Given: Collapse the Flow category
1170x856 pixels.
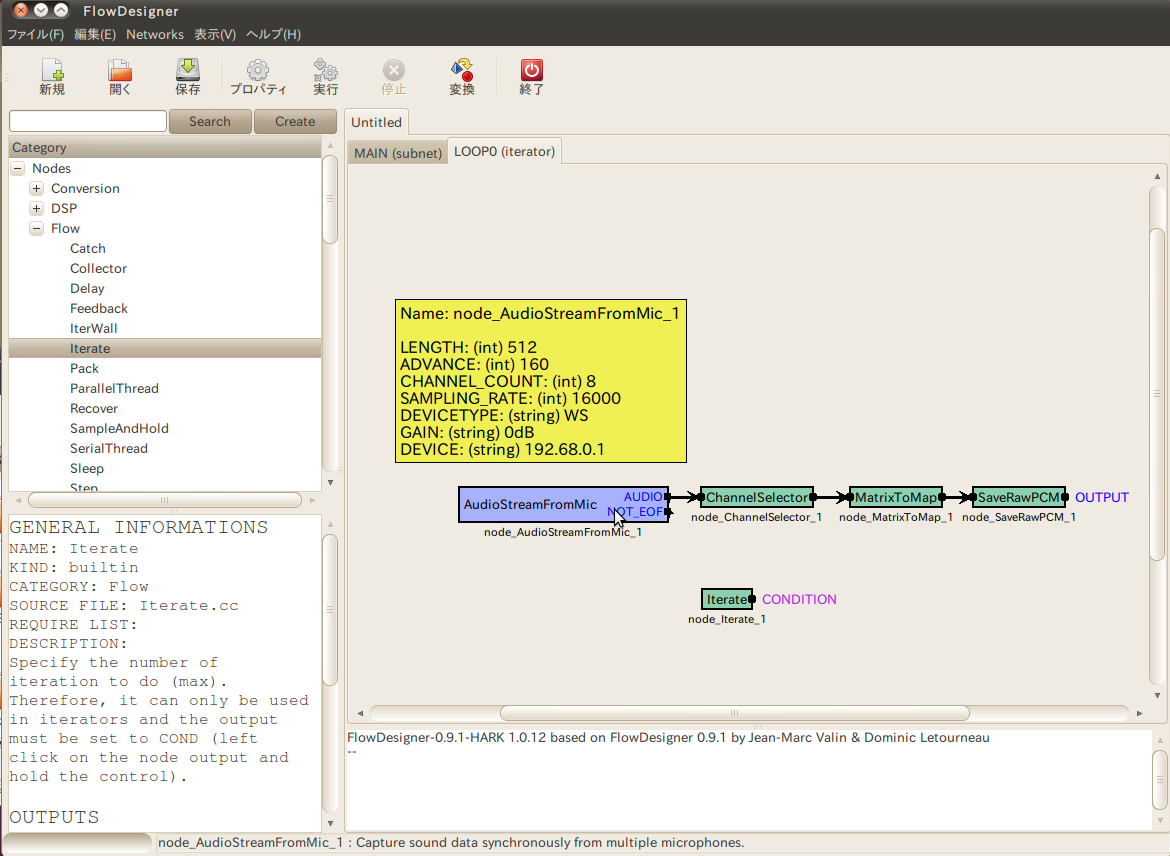Looking at the screenshot, I should click(x=37, y=228).
